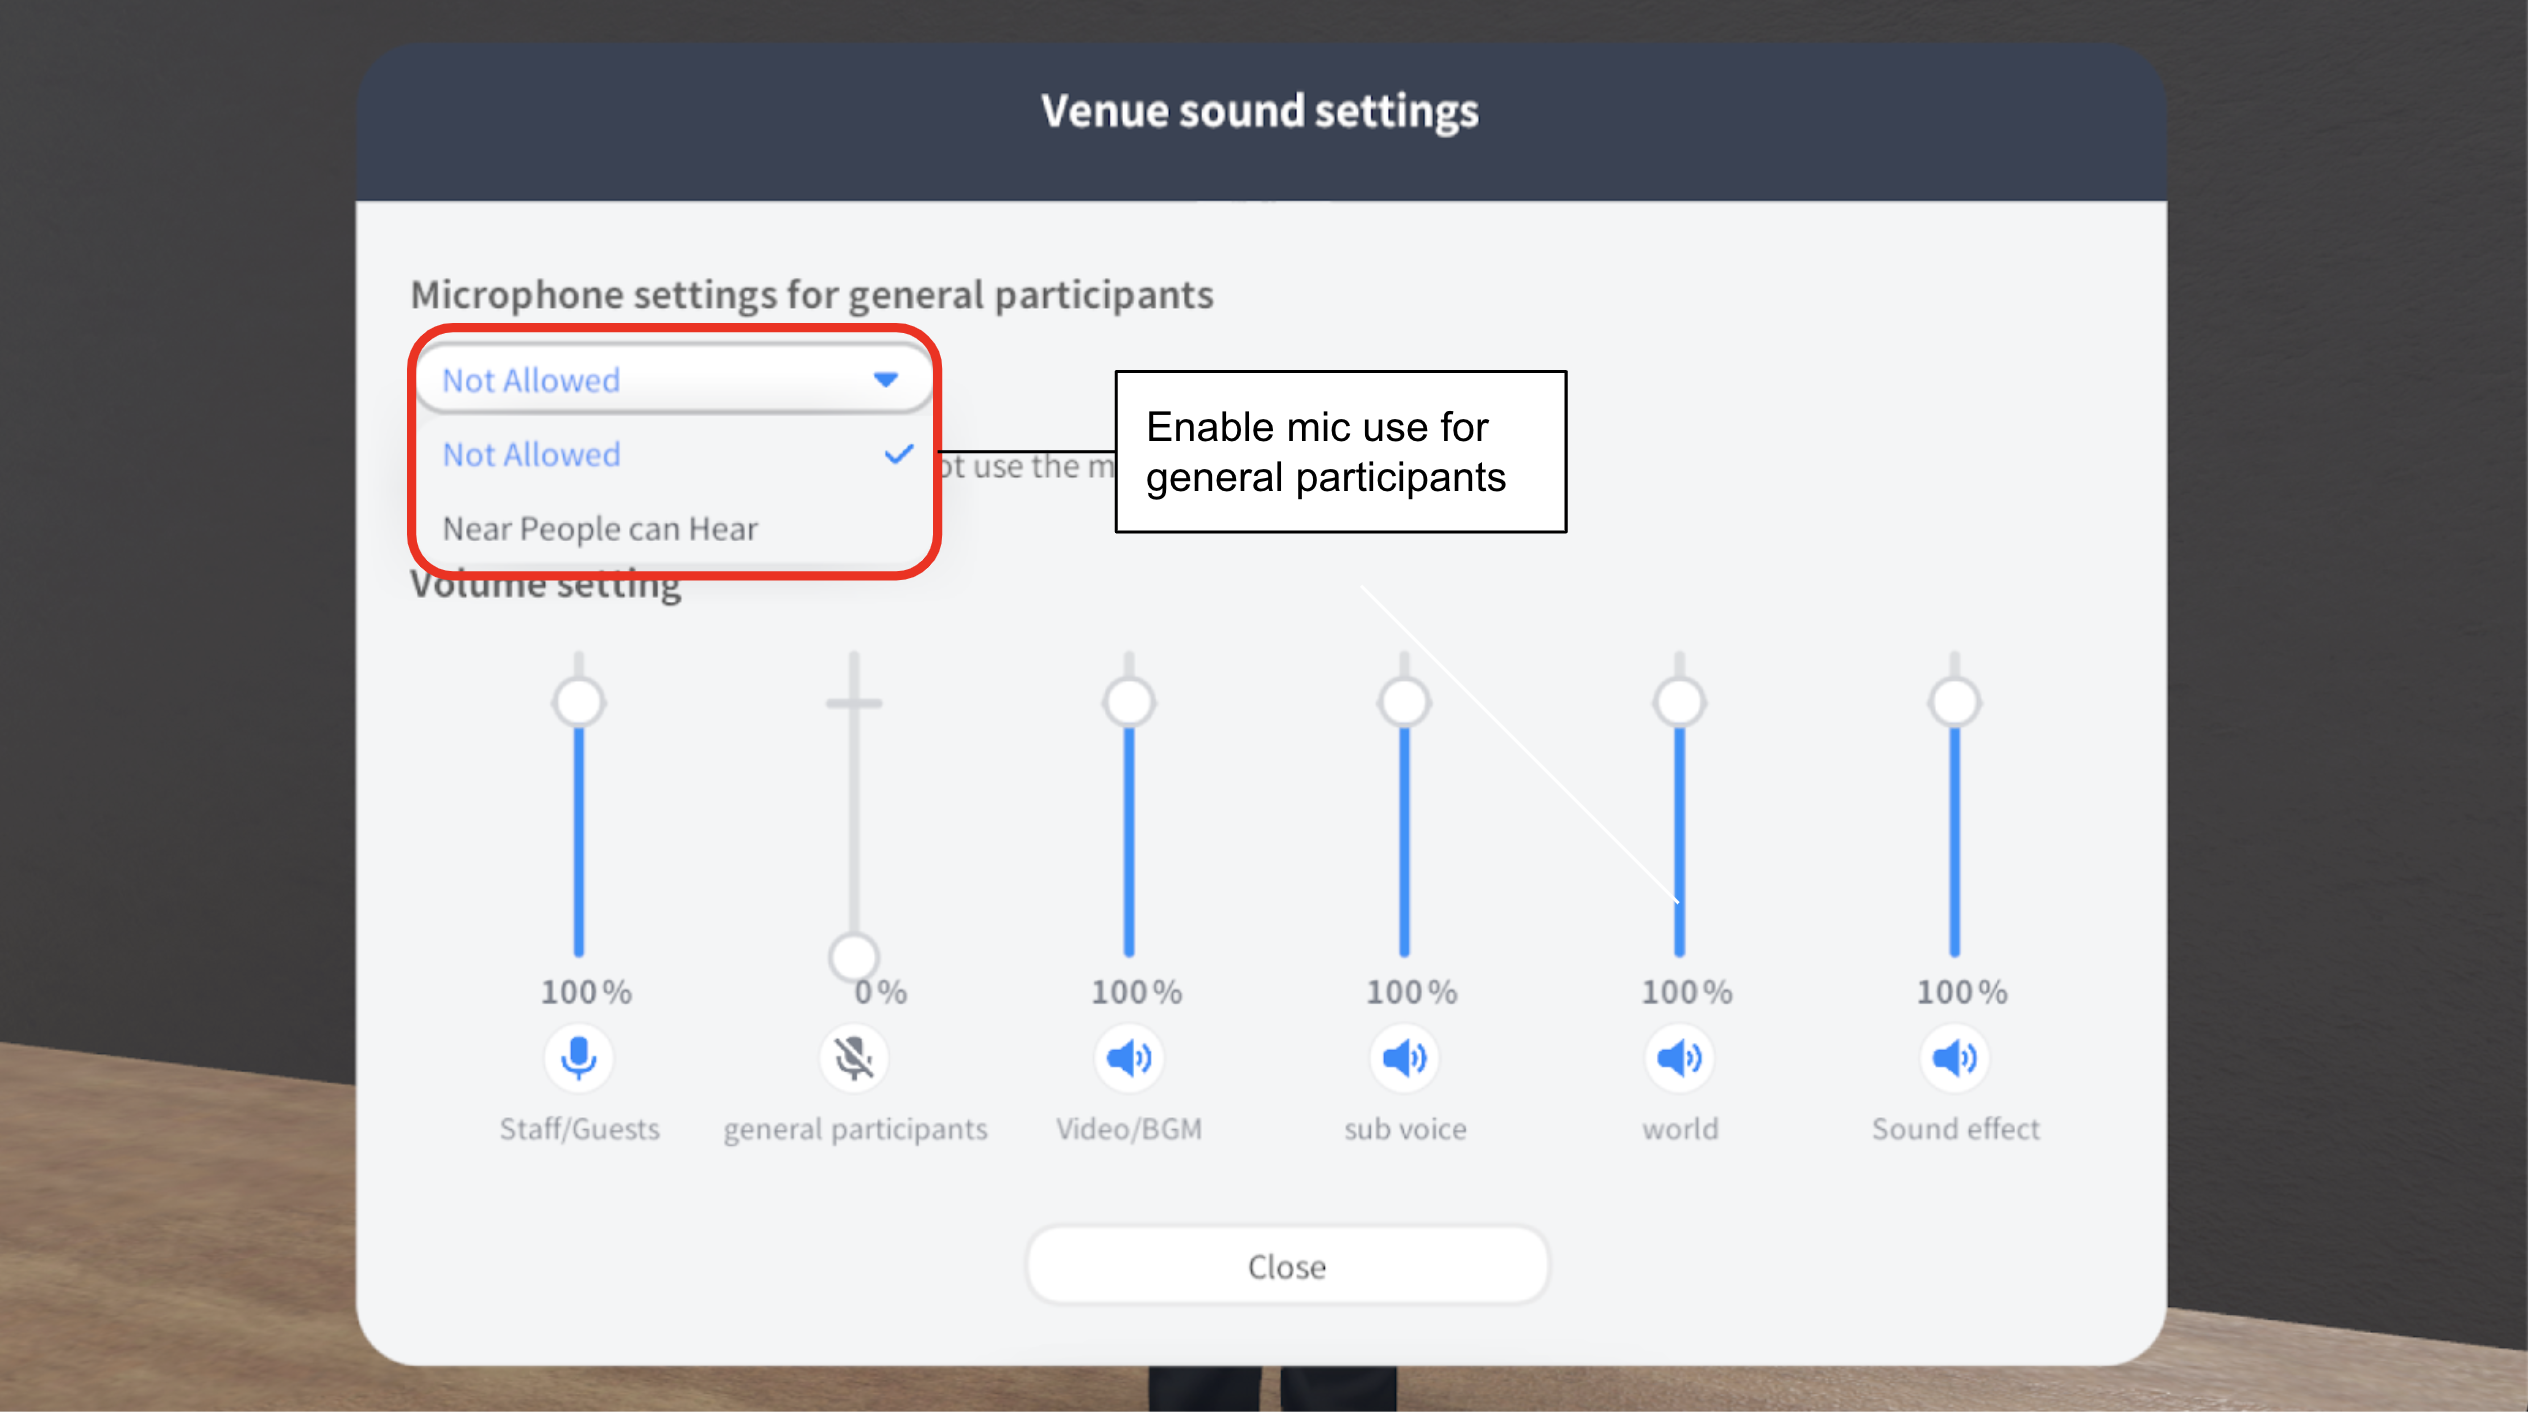
Task: Click the Staff/Guests volume slider handle
Action: coord(579,702)
